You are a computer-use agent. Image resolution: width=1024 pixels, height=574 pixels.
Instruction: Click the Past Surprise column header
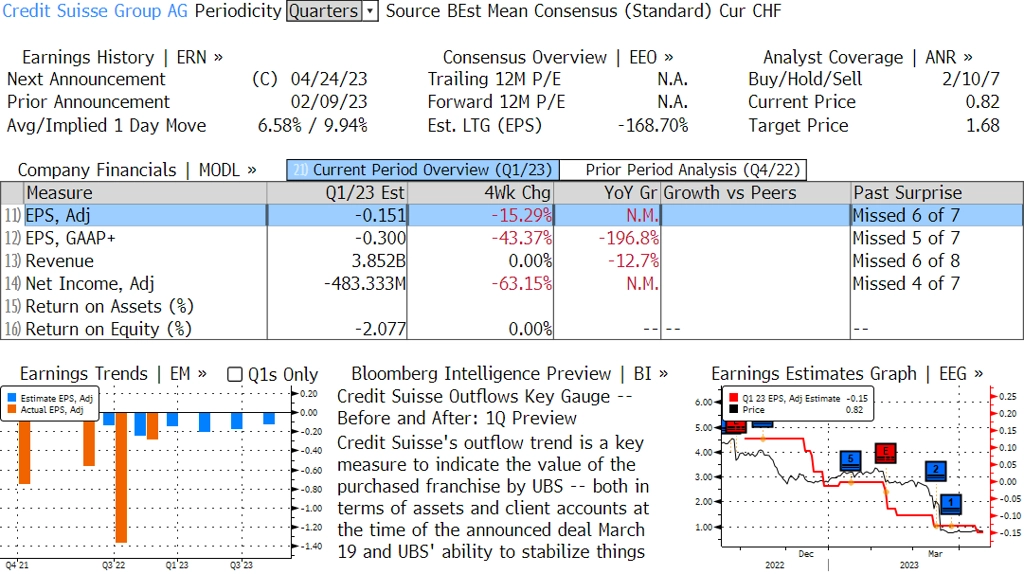[x=936, y=193]
